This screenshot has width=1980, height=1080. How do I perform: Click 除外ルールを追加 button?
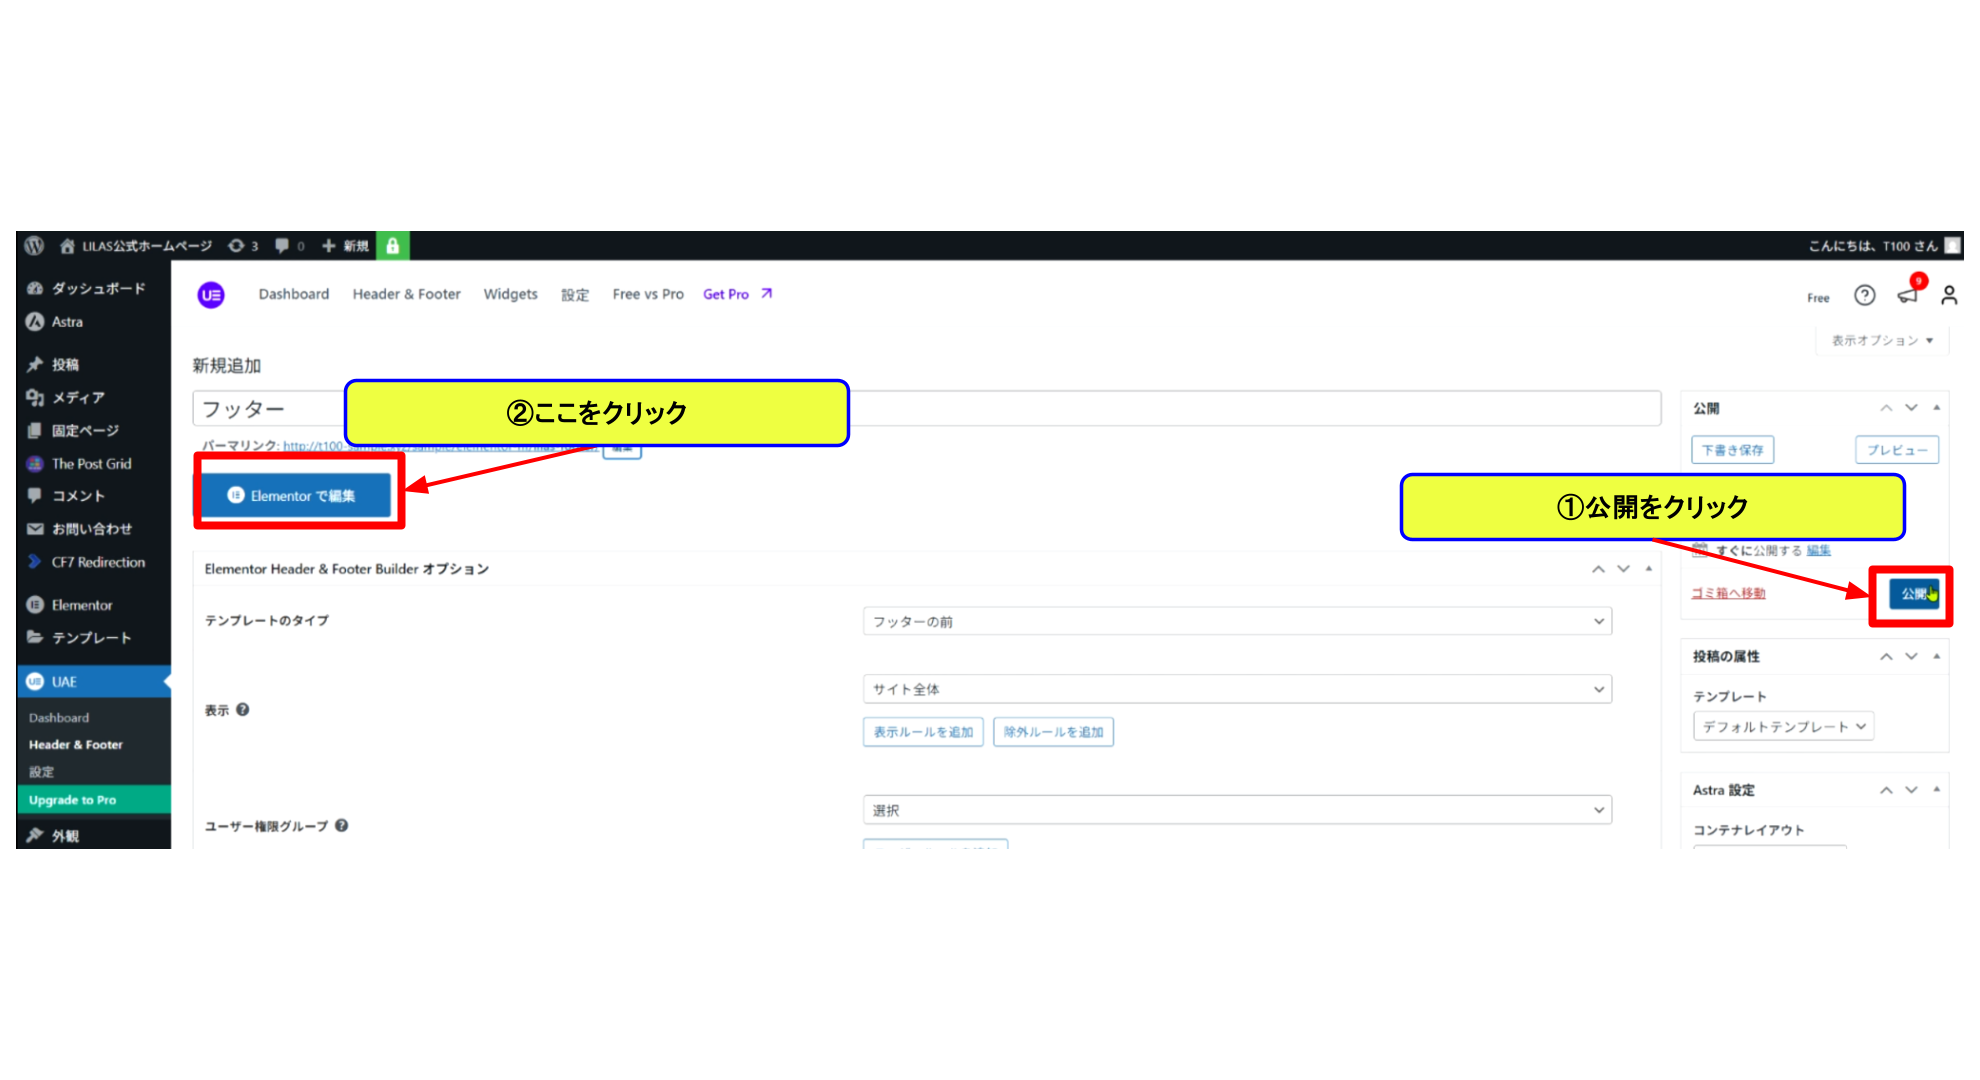point(1053,732)
